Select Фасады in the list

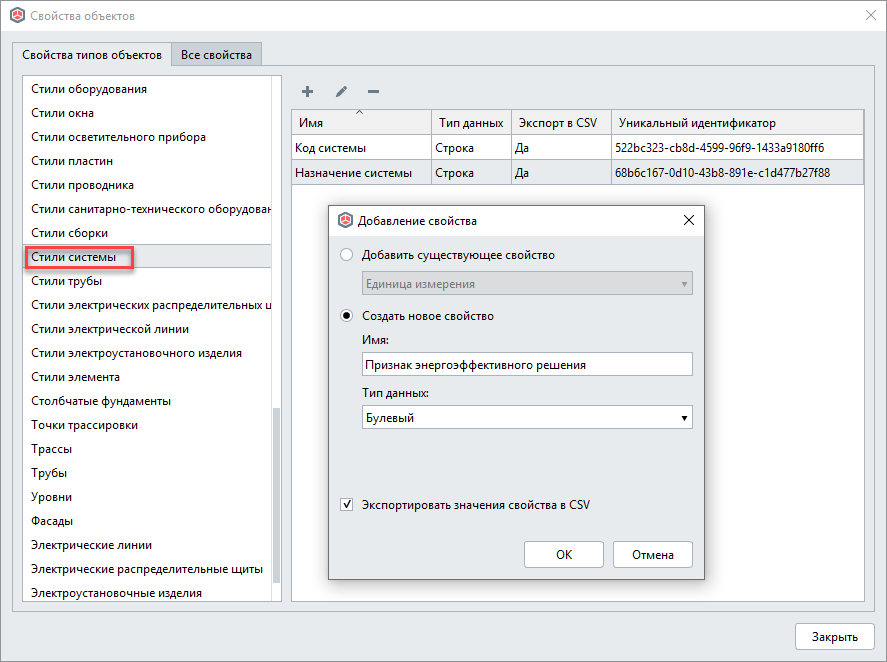tap(147, 521)
